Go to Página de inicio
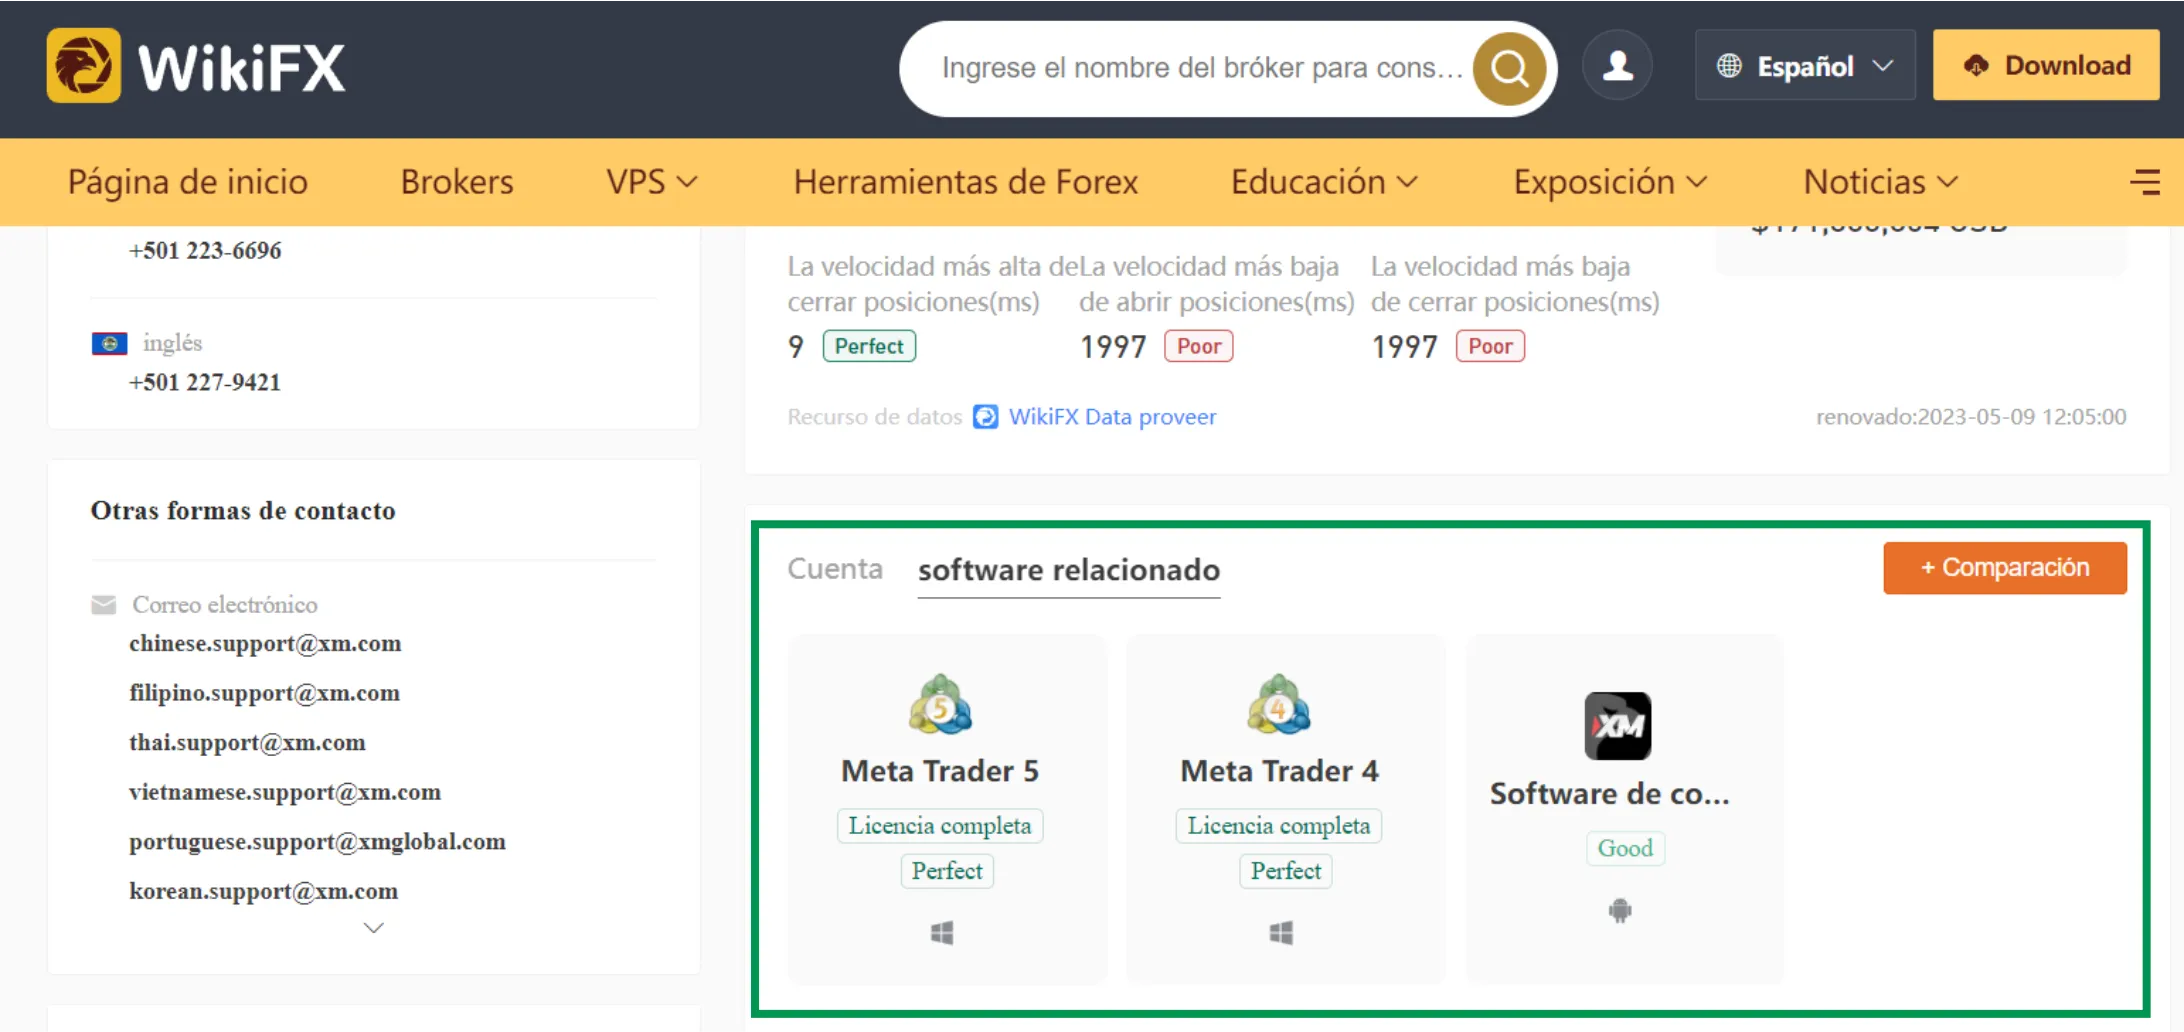Viewport: 2184px width, 1032px height. click(x=188, y=182)
